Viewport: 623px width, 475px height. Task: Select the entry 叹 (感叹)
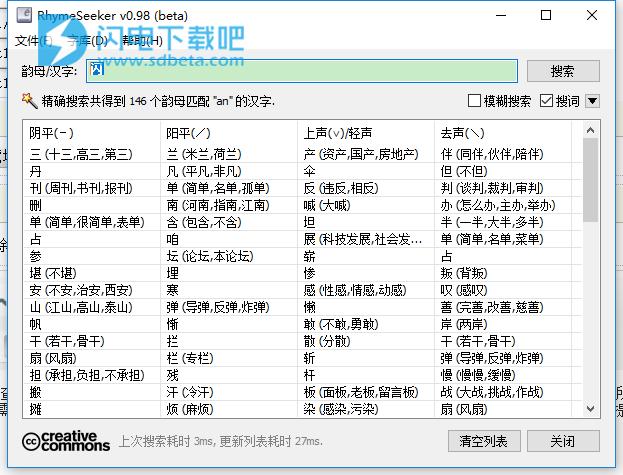[464, 291]
